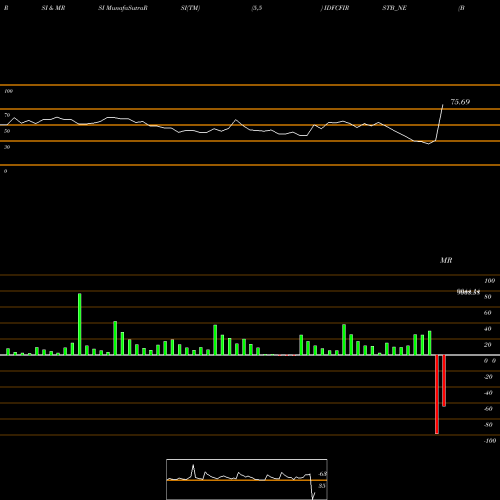Click the -60 label on MR axis

(x=488, y=409)
